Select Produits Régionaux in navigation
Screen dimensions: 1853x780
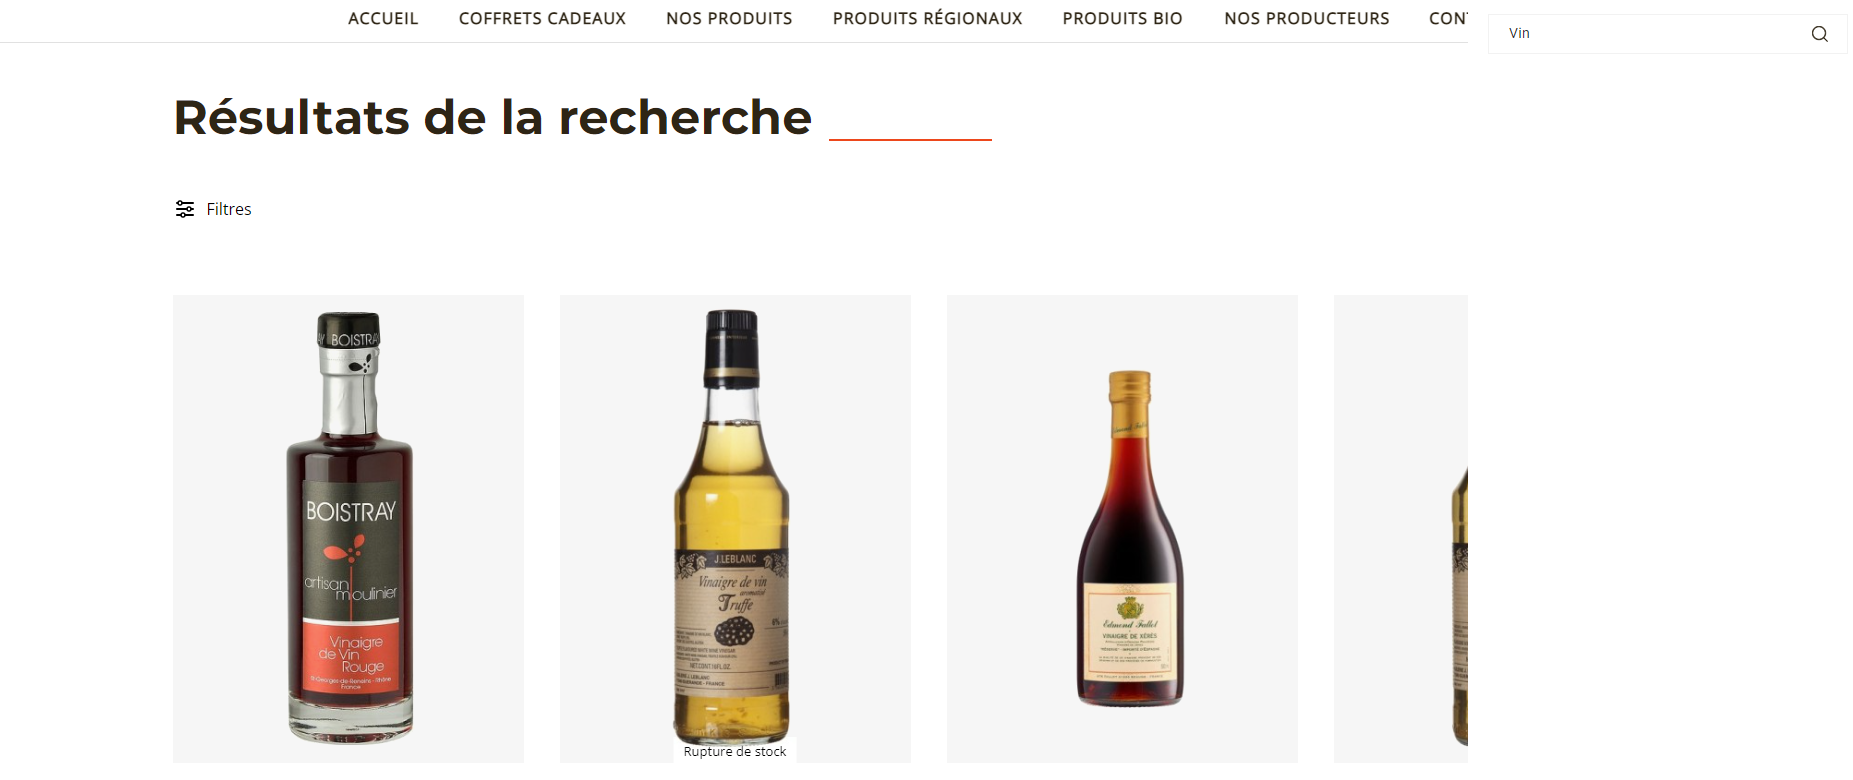(x=927, y=18)
